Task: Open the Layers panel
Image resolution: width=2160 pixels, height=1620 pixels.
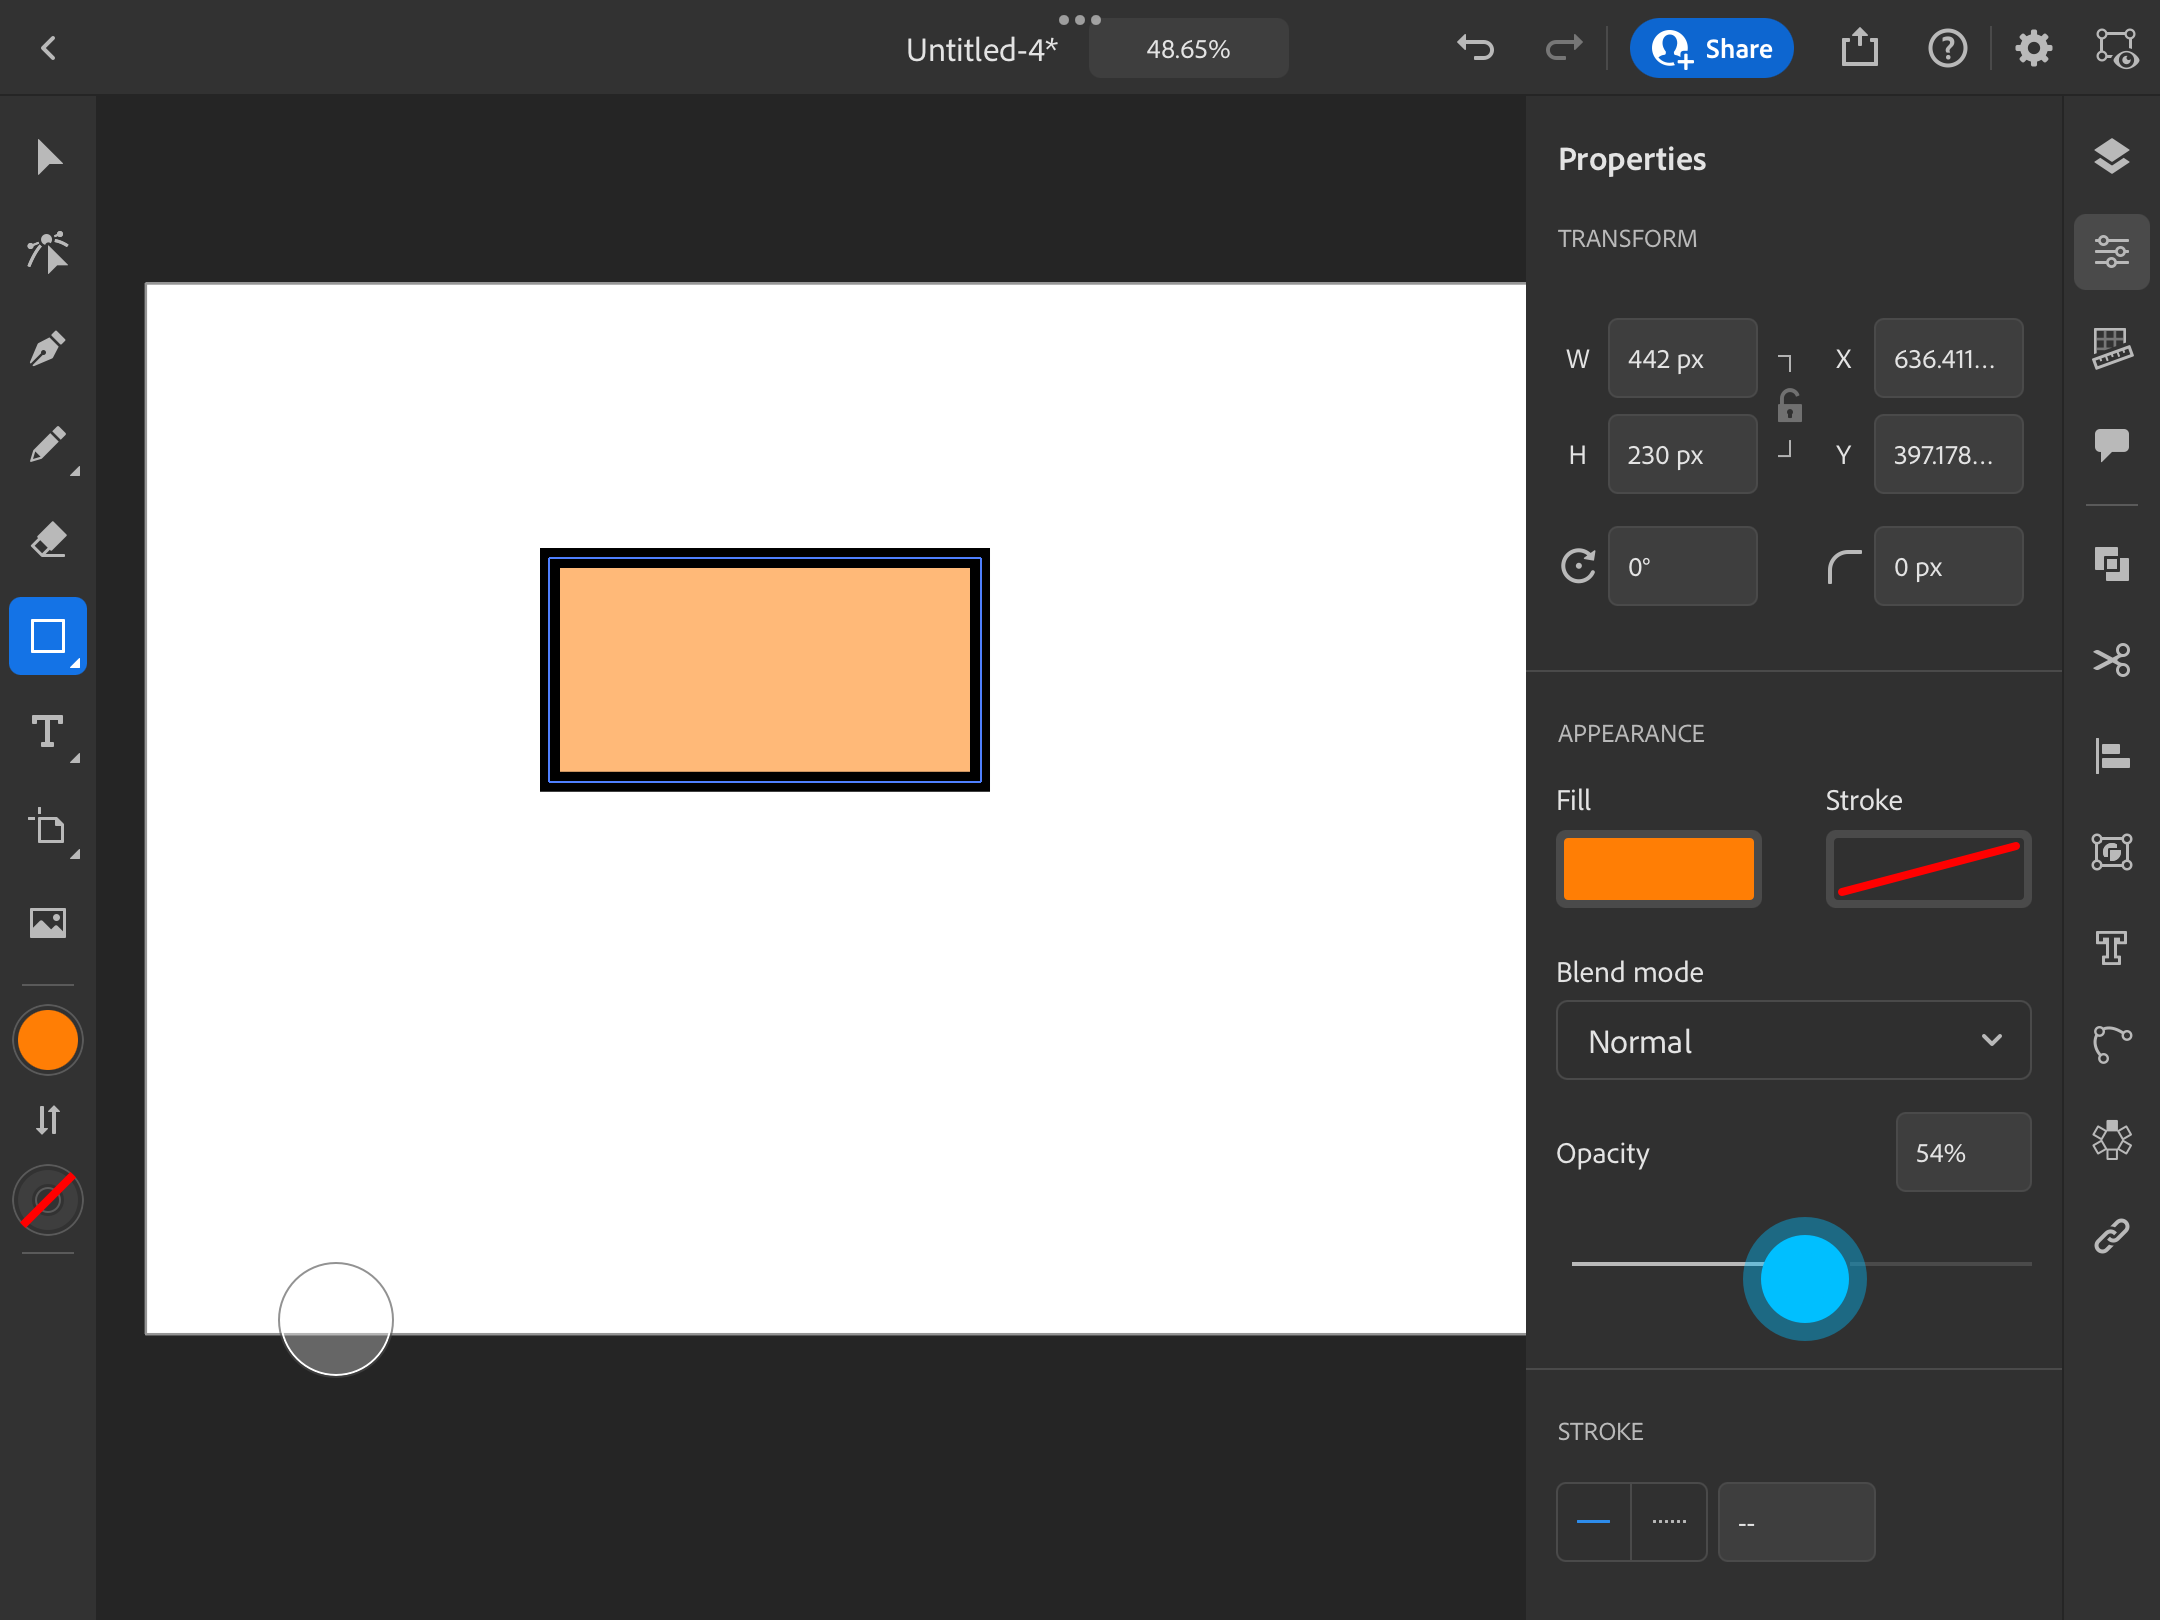Action: tap(2112, 156)
